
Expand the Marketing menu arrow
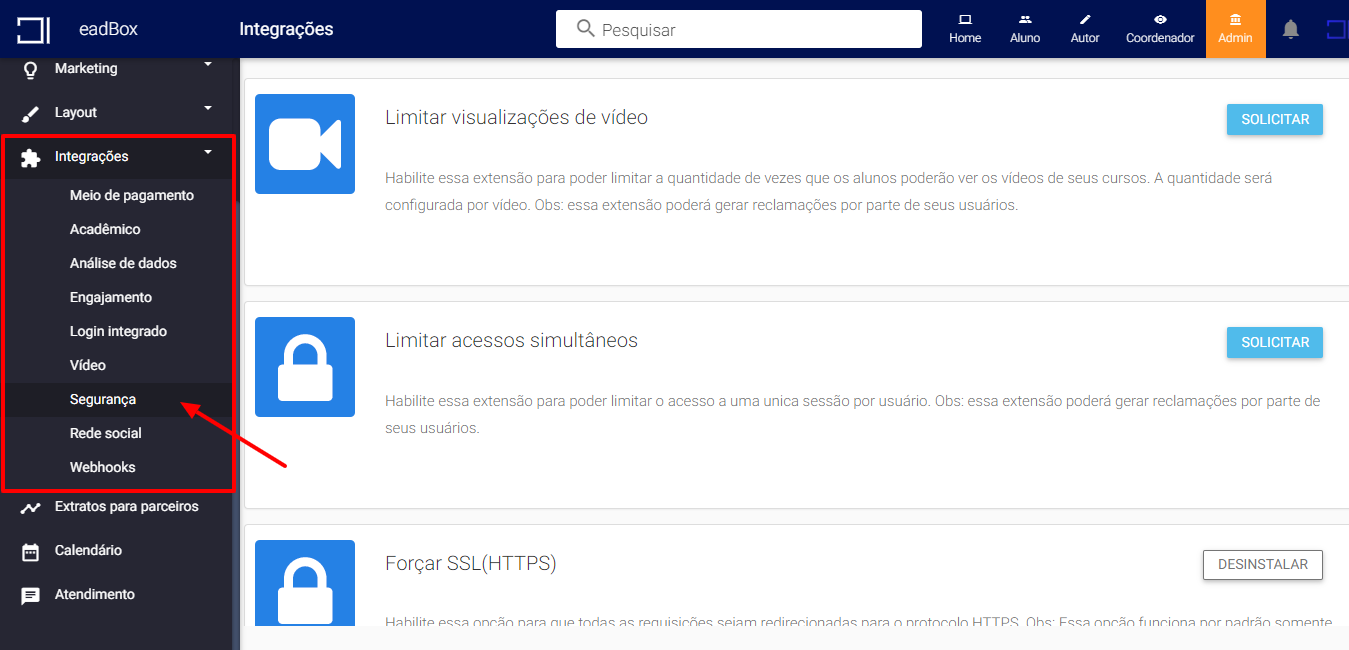(208, 64)
